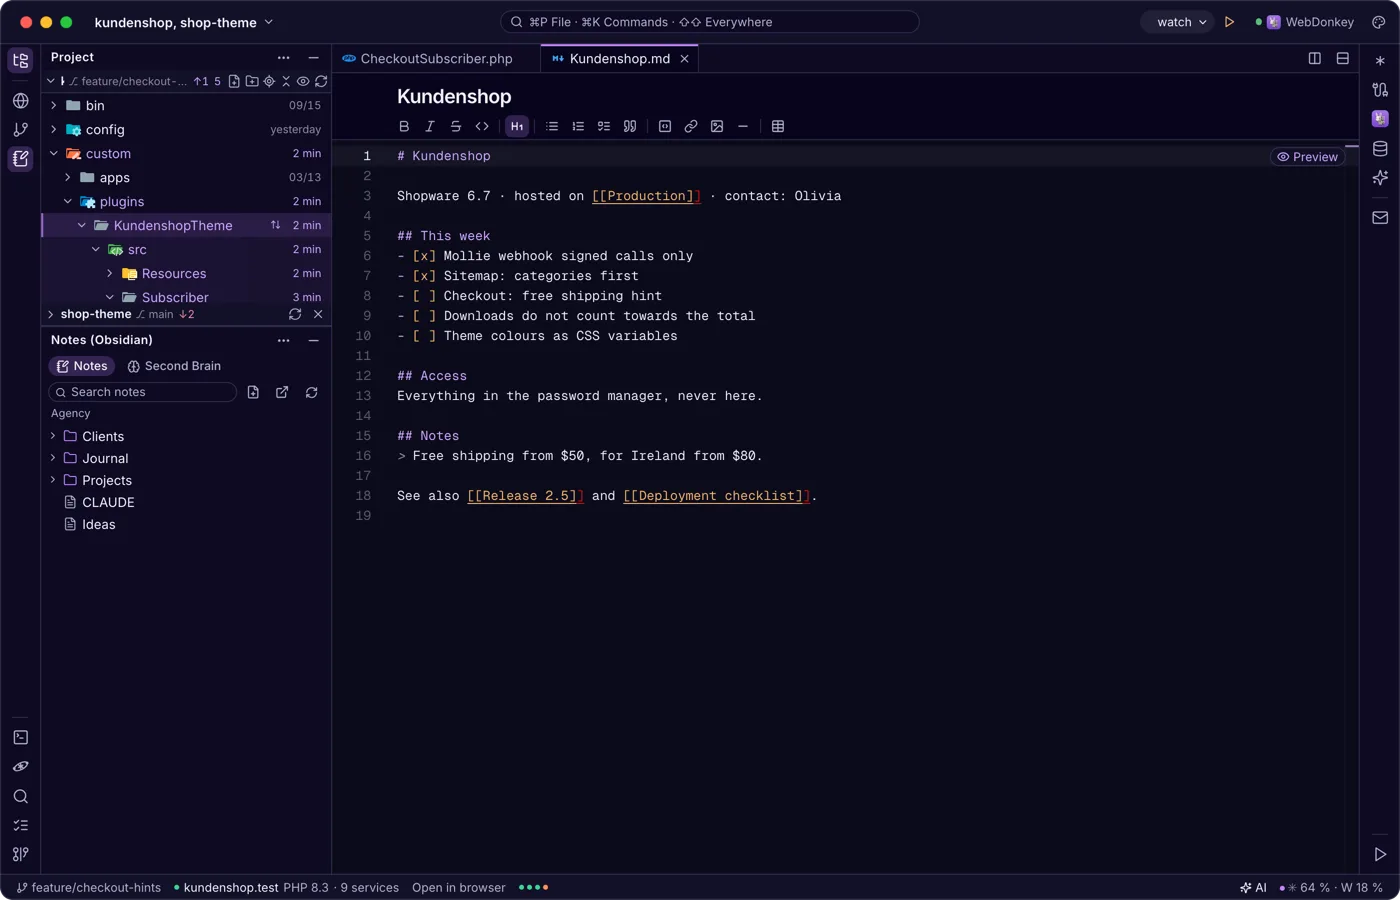Apply italic formatting
The width and height of the screenshot is (1400, 900).
click(x=430, y=126)
